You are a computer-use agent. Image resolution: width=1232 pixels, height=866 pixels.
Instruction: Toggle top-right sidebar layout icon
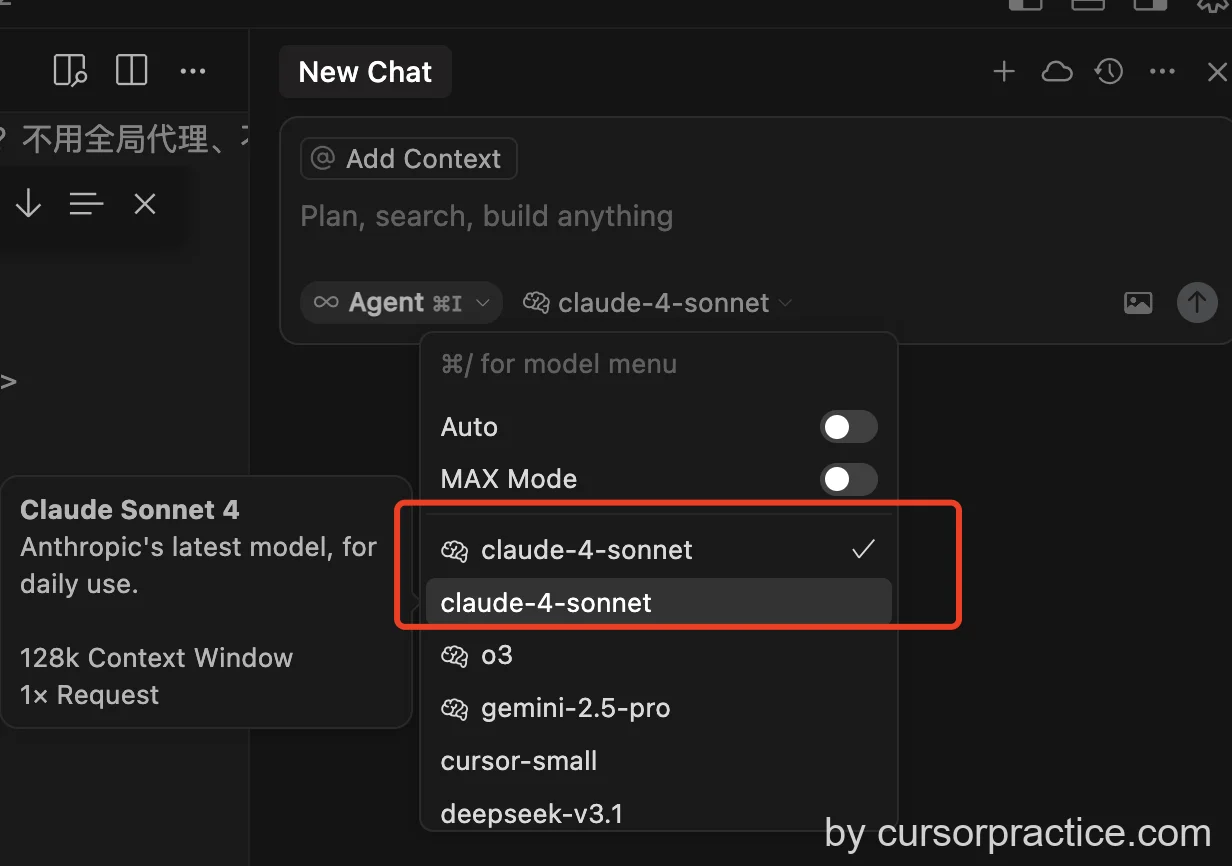coord(1151,3)
